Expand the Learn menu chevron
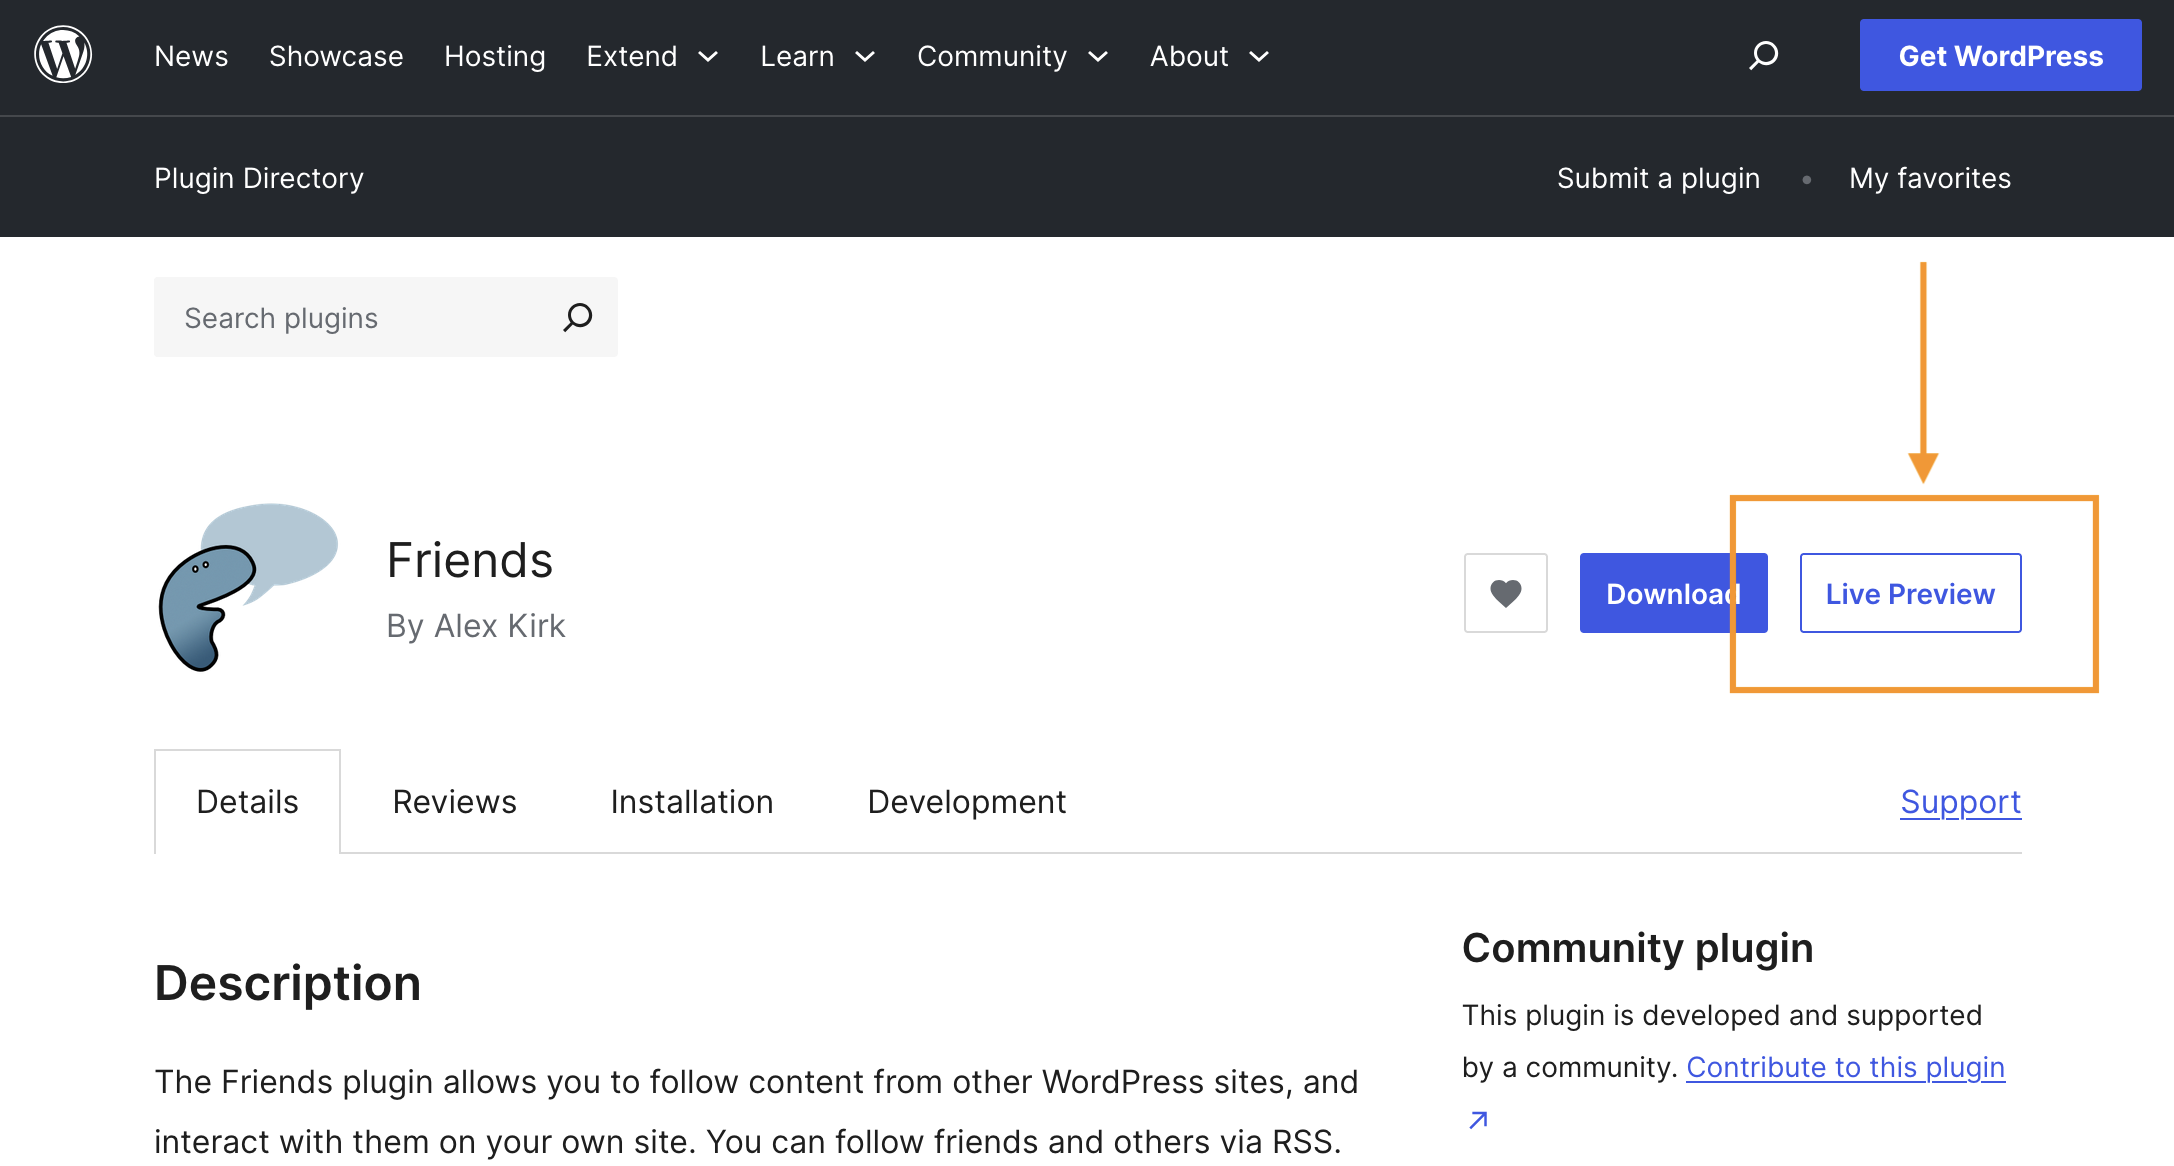The height and width of the screenshot is (1166, 2174). tap(865, 57)
